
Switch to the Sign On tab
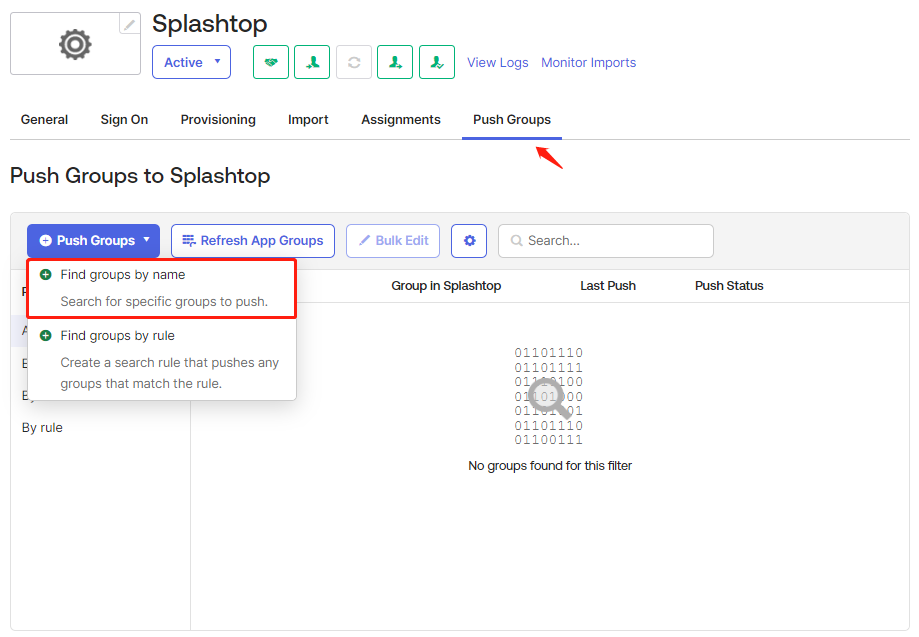tap(124, 120)
